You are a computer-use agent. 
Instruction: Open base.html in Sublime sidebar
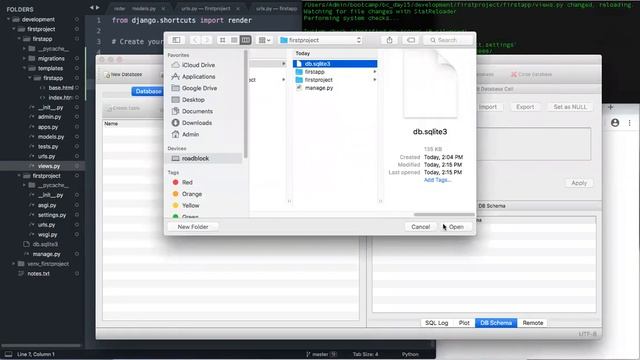(x=61, y=88)
